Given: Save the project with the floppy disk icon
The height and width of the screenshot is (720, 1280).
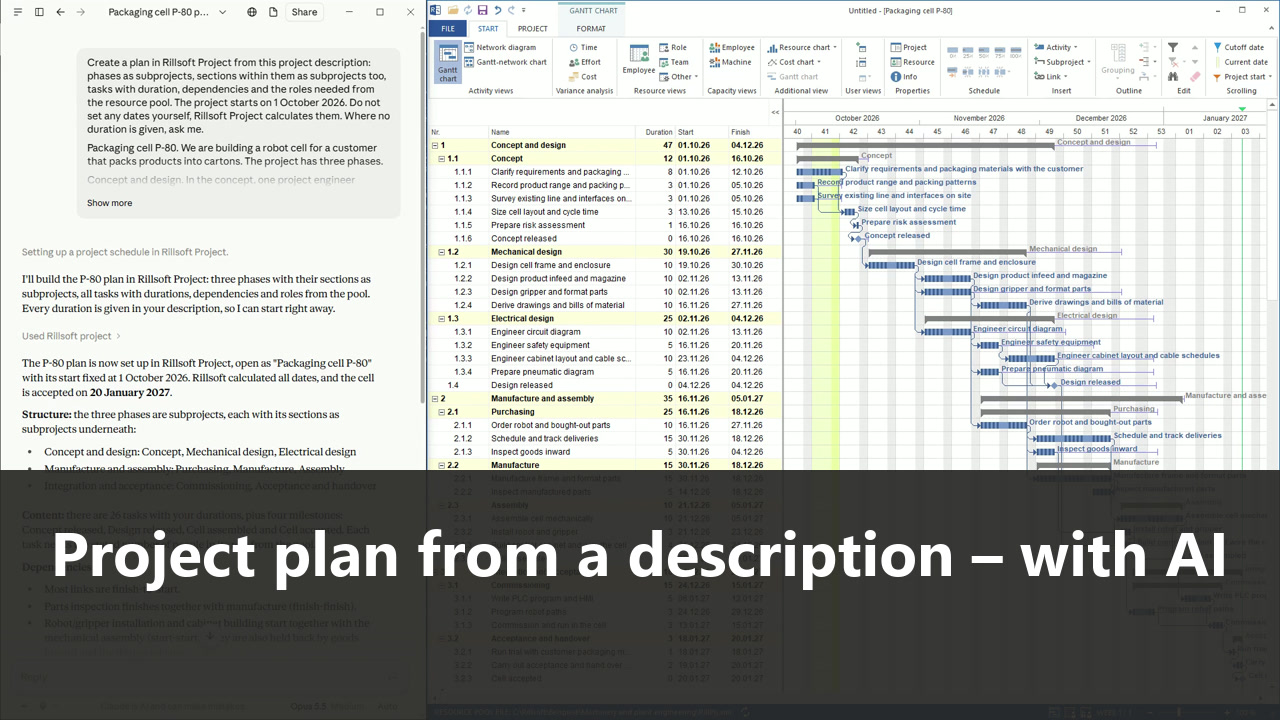Looking at the screenshot, I should point(482,10).
